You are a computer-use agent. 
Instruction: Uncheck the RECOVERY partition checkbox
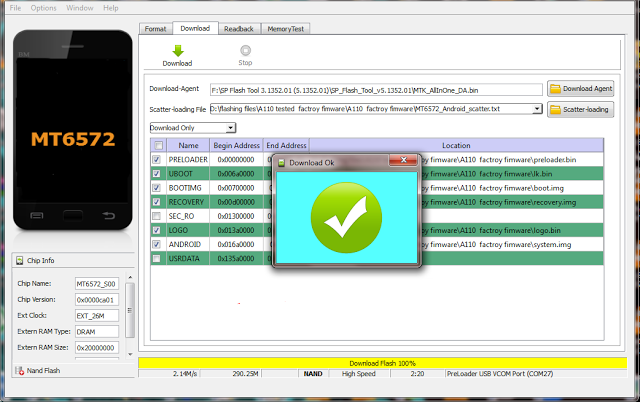156,202
